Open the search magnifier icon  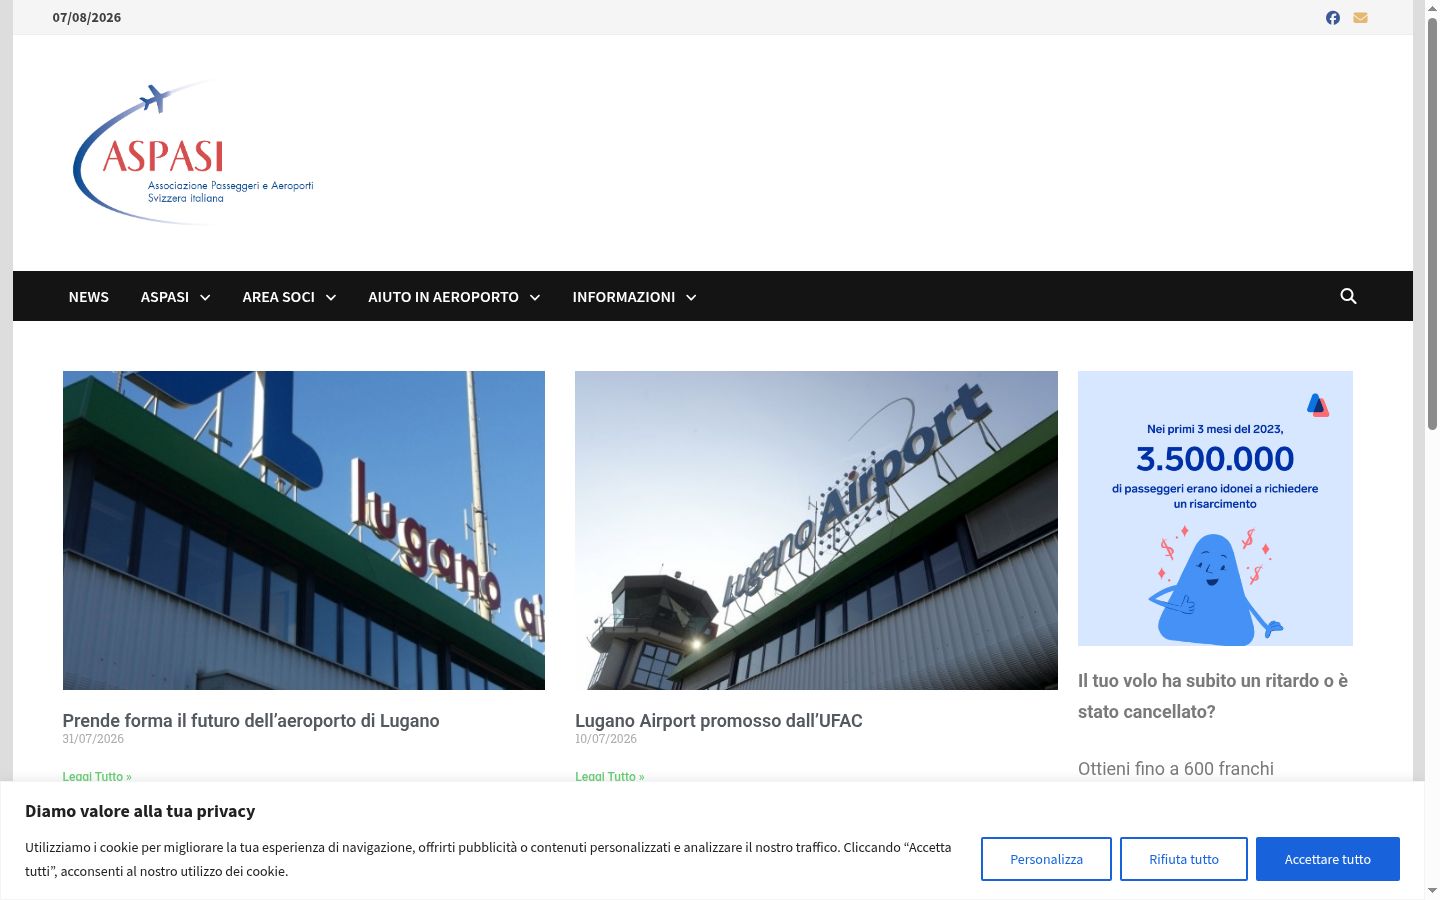[1348, 296]
